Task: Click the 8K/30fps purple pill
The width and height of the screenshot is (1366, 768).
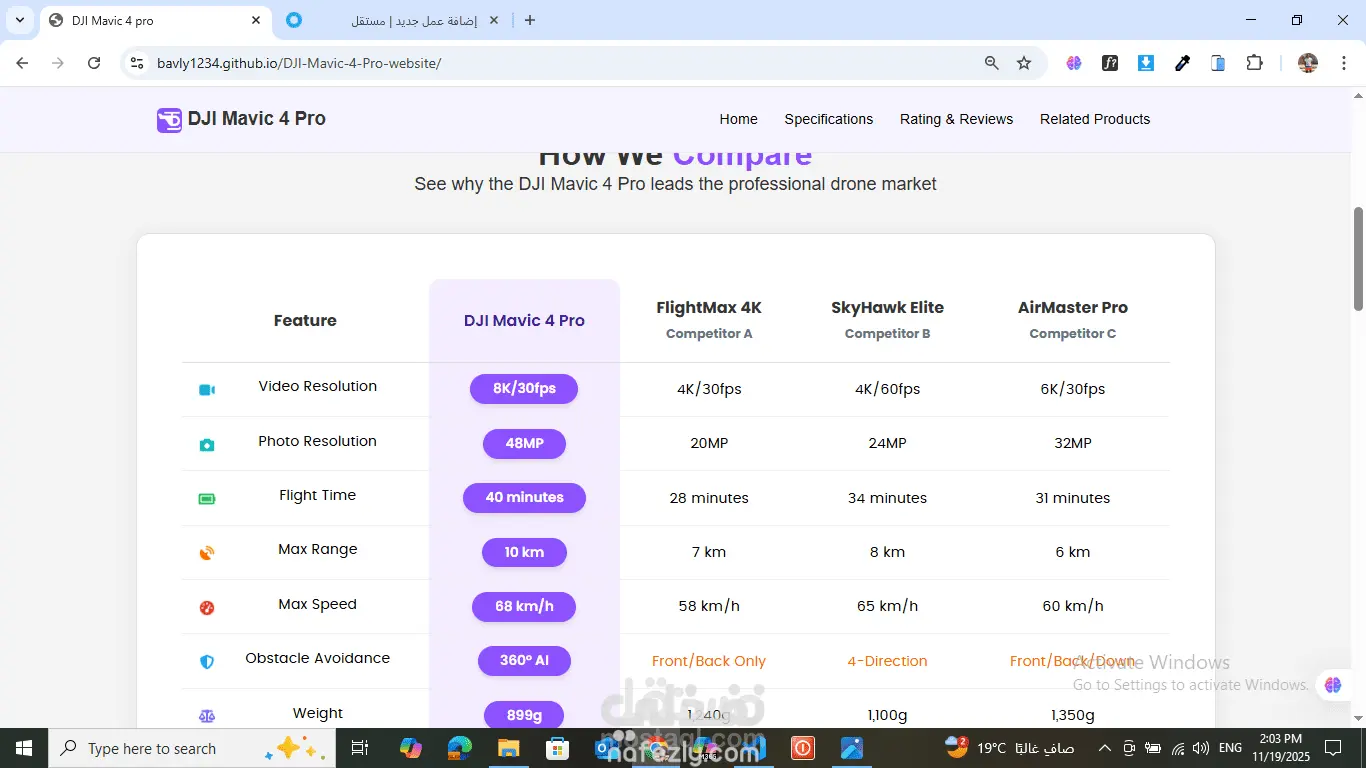Action: point(524,389)
